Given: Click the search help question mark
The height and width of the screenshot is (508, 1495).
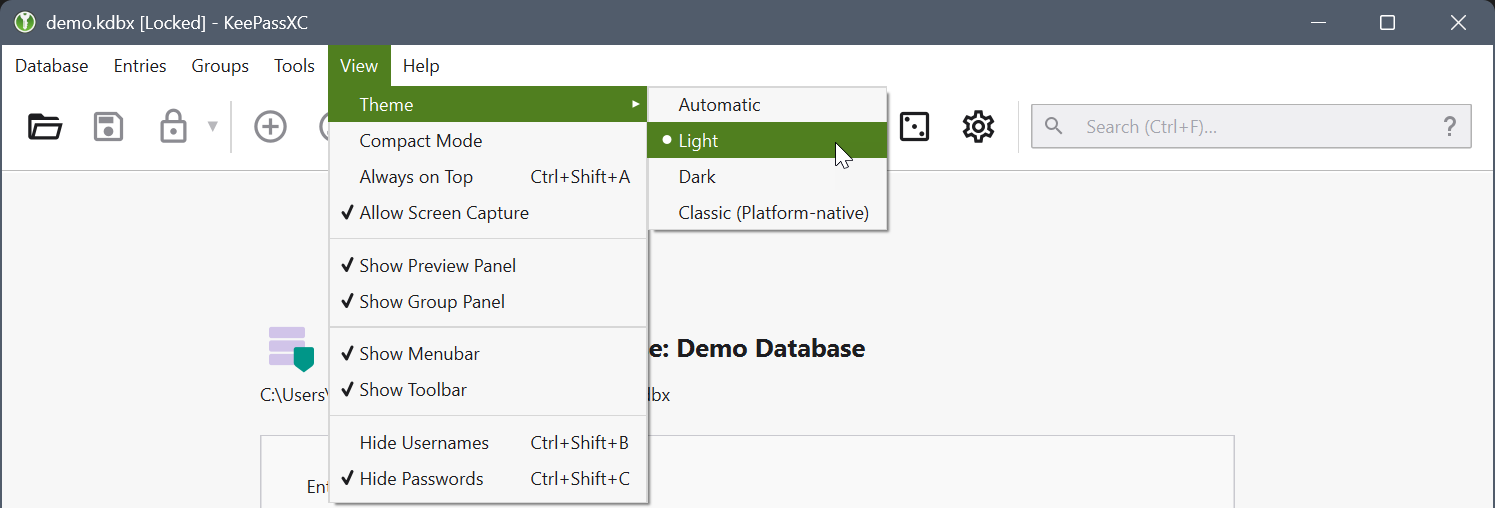Looking at the screenshot, I should pyautogui.click(x=1449, y=127).
